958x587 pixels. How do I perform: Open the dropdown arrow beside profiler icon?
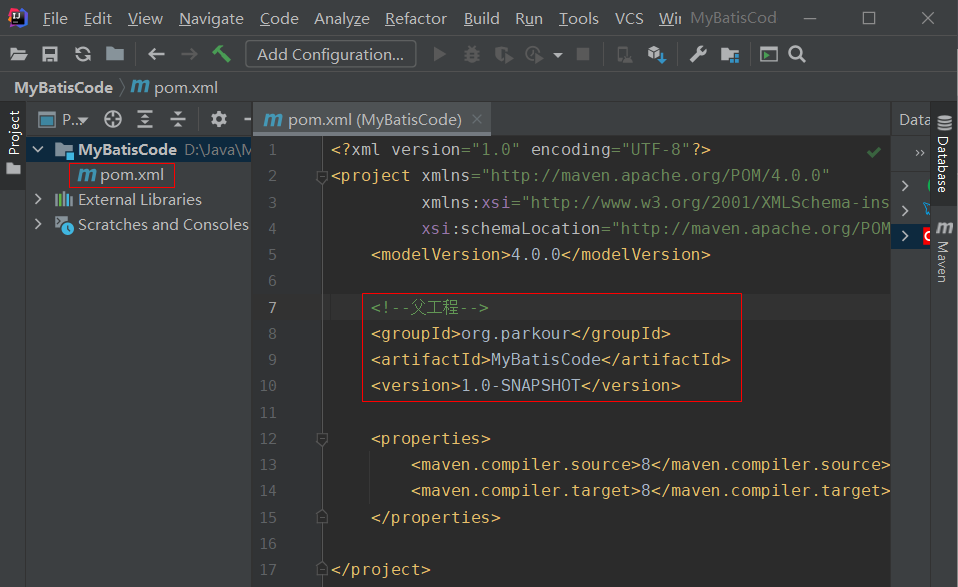558,55
